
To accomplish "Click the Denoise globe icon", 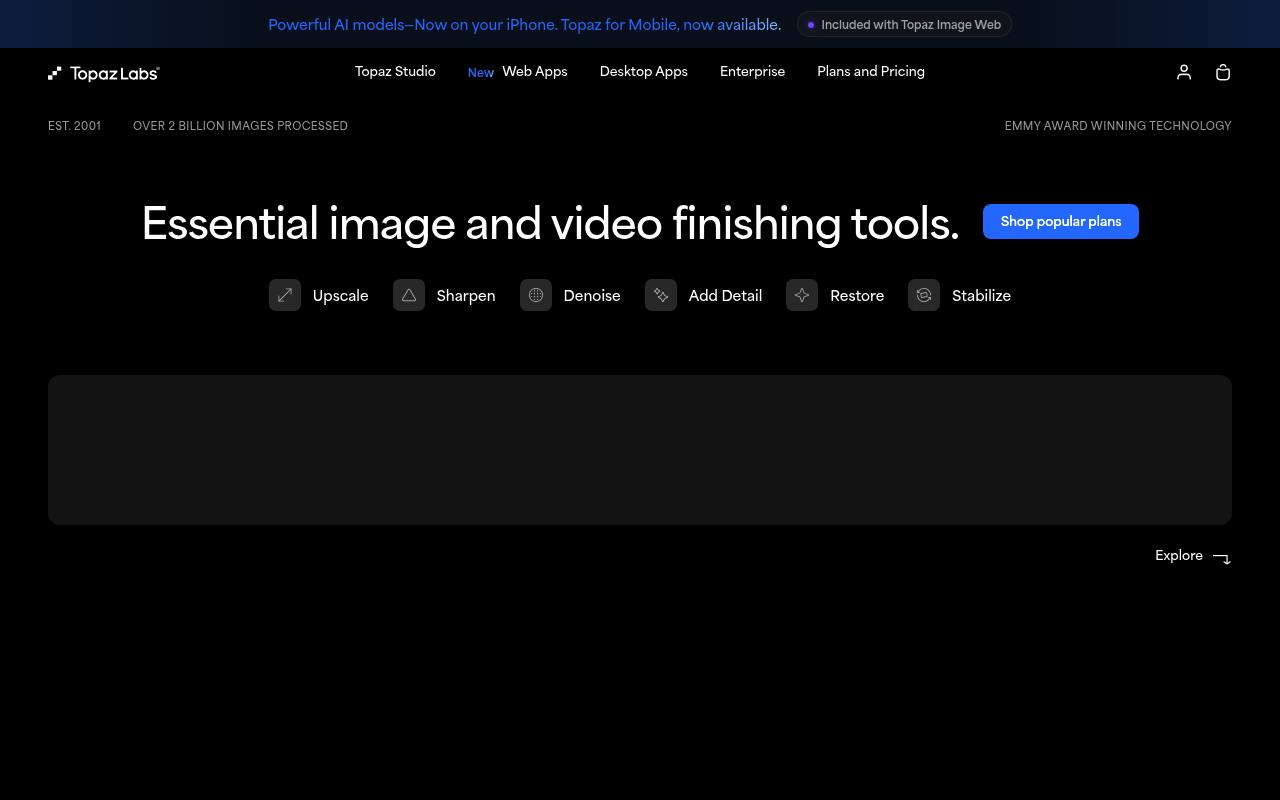I will point(536,295).
